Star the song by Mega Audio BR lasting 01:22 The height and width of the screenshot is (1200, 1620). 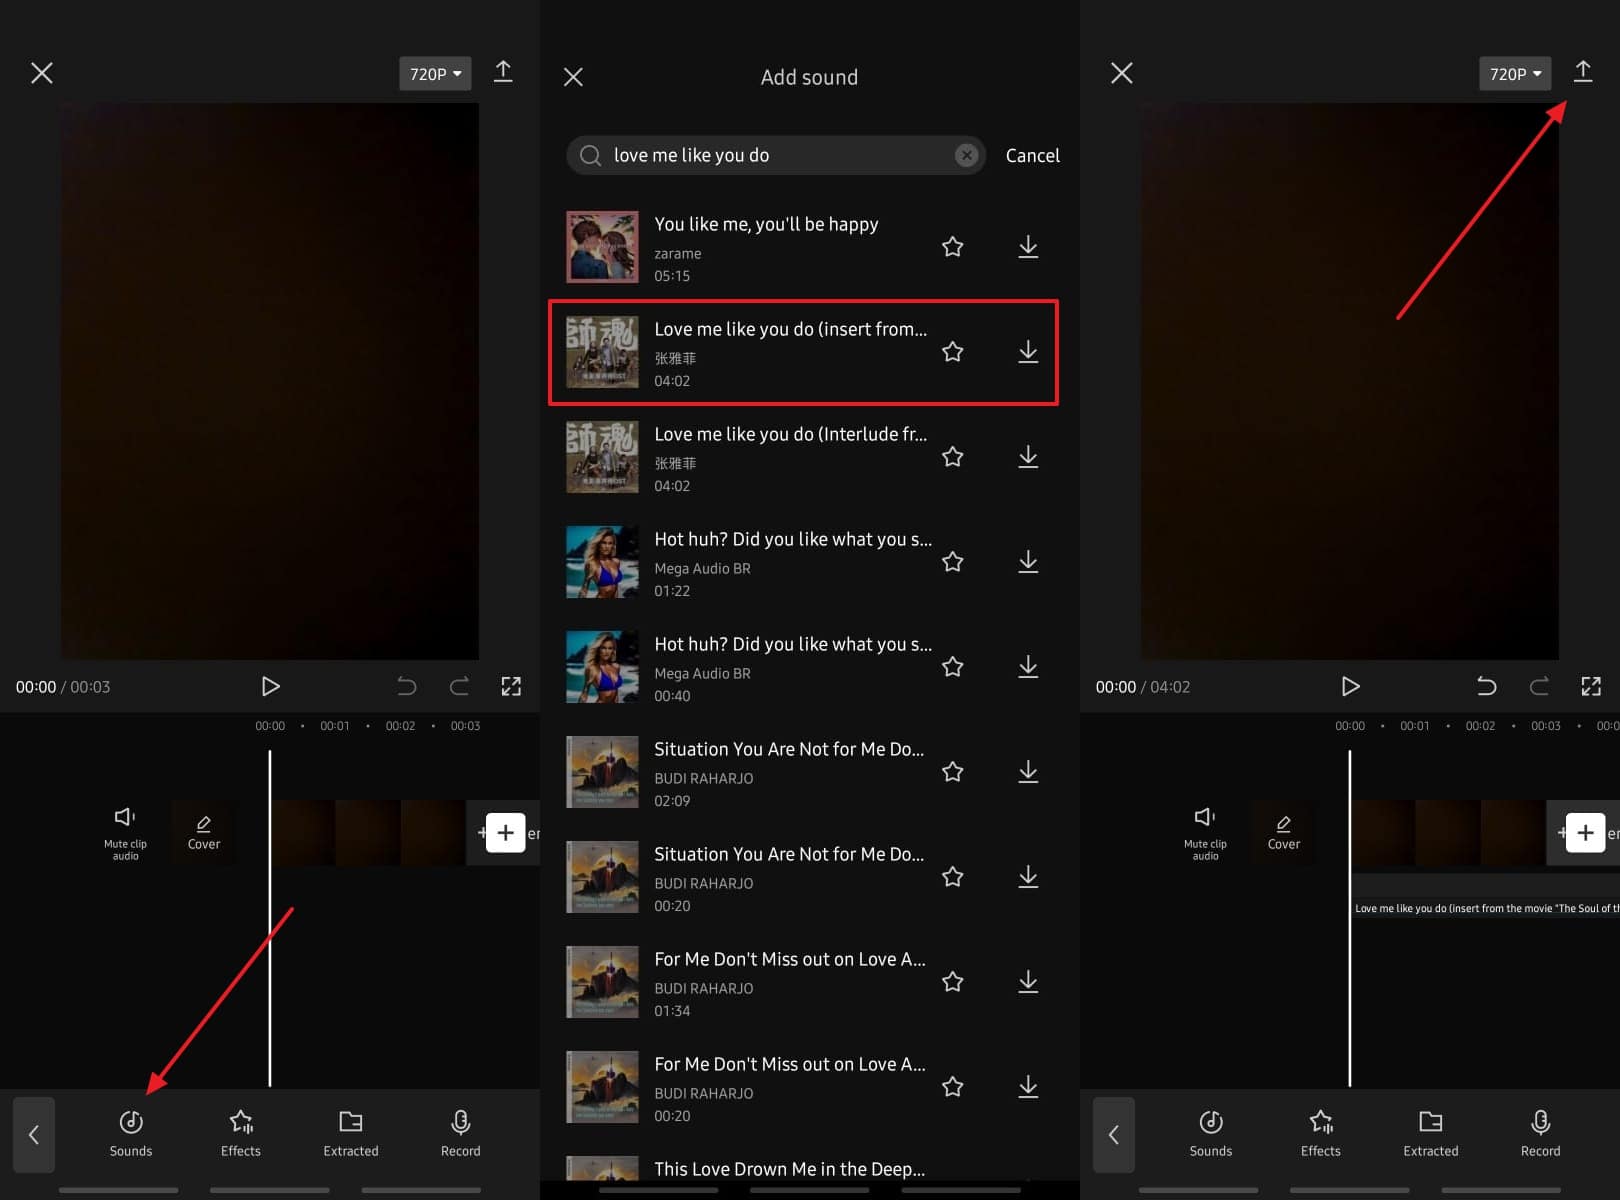click(952, 561)
